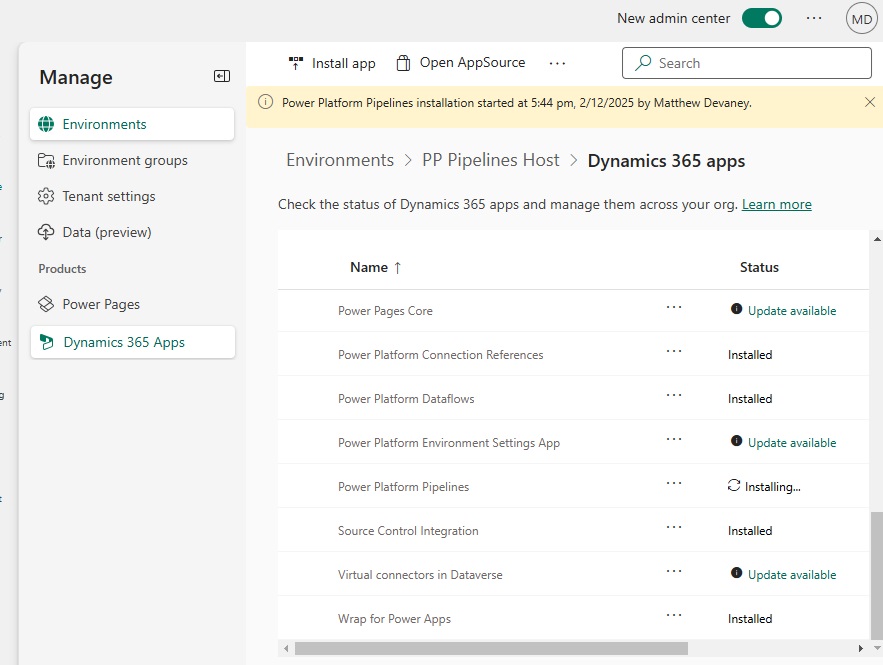Screen dimensions: 883x665
Task: Open the Learn more link
Action: coord(777,204)
